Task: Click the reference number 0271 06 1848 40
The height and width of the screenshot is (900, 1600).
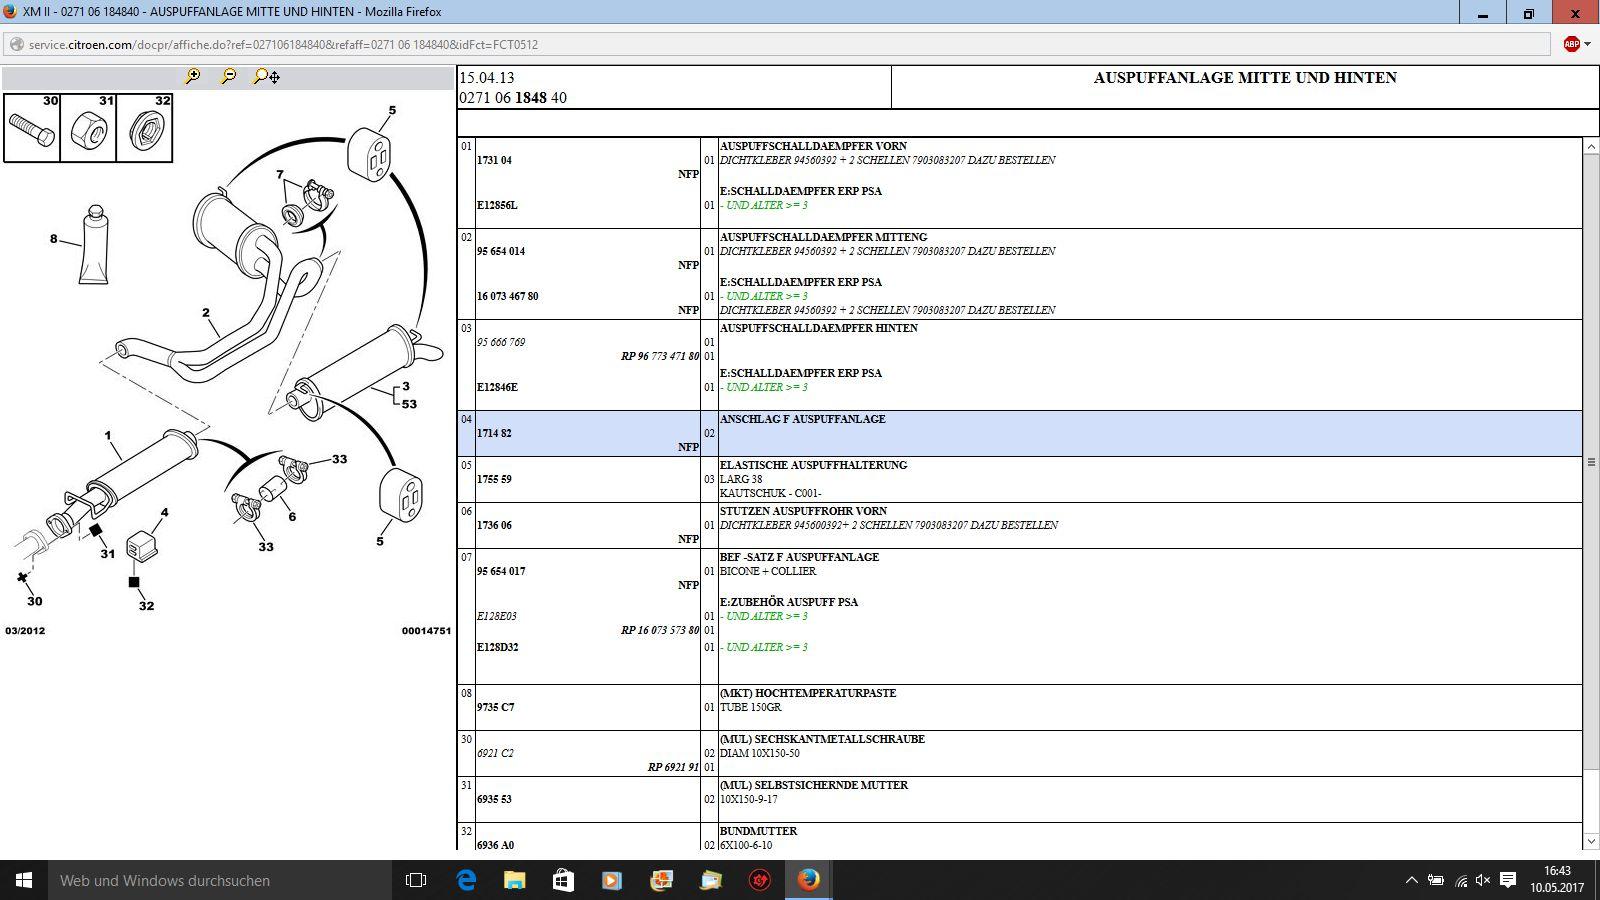Action: 513,98
